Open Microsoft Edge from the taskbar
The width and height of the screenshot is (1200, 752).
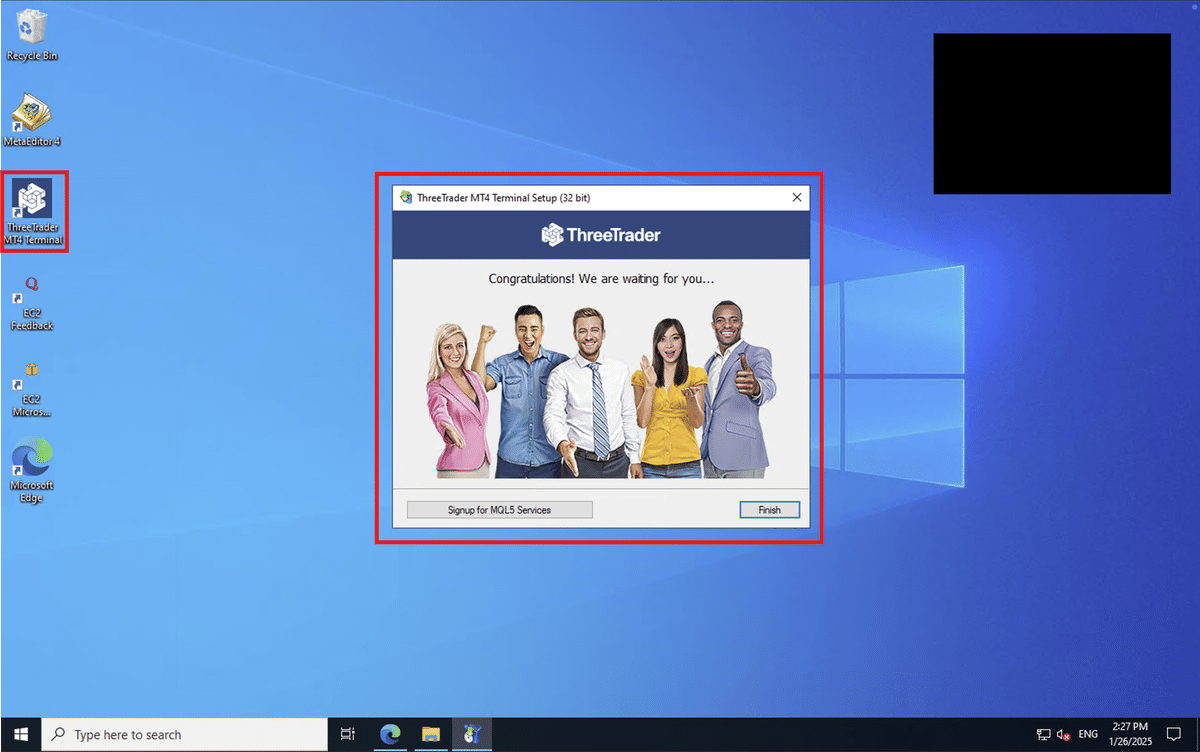tap(391, 734)
